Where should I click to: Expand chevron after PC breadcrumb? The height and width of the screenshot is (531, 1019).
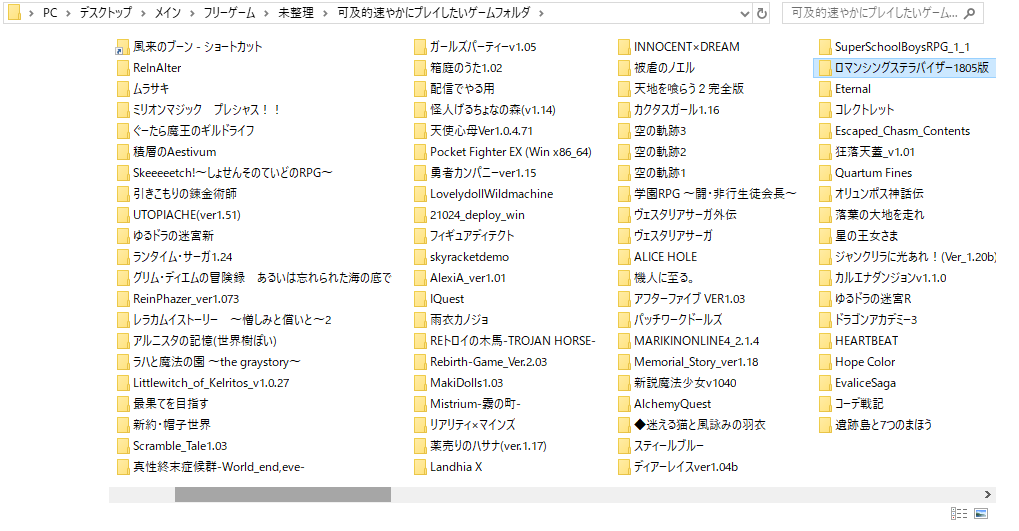click(x=68, y=13)
